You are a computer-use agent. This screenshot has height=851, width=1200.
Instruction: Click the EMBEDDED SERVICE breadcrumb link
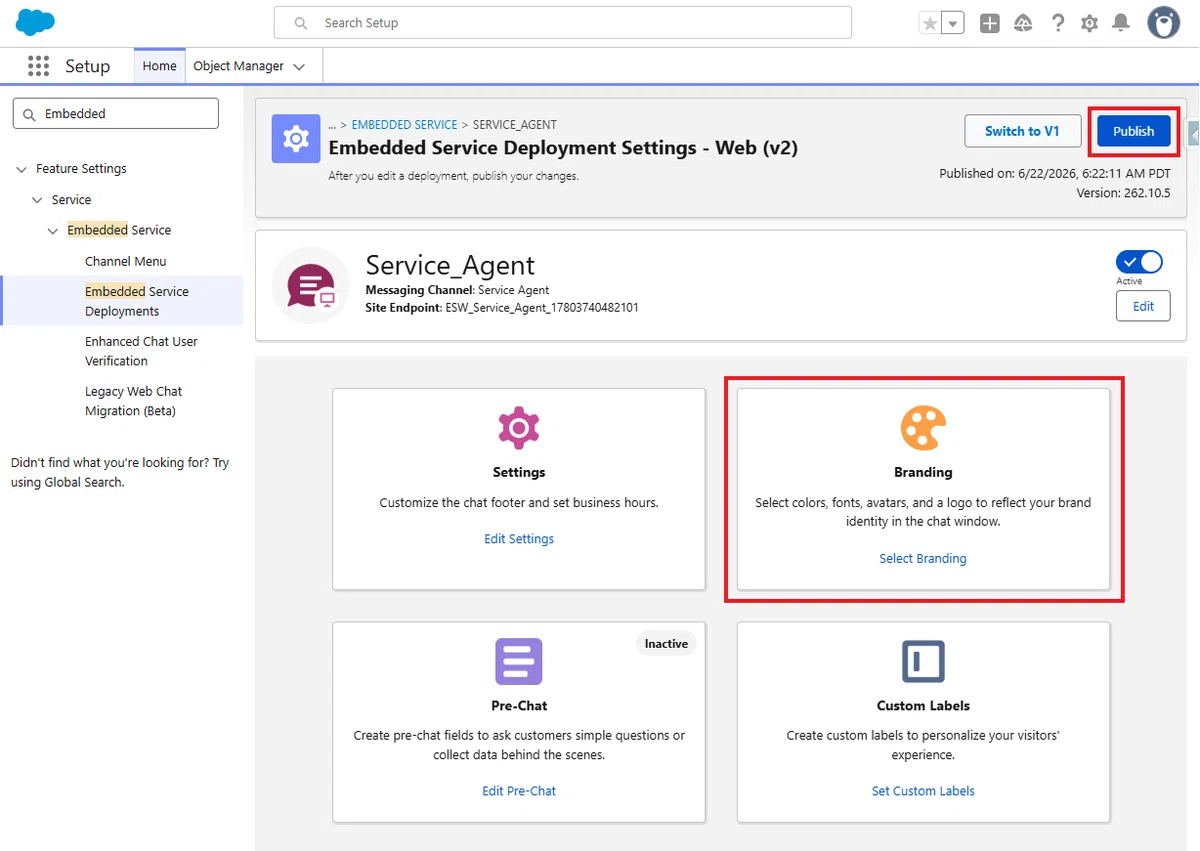pos(404,125)
